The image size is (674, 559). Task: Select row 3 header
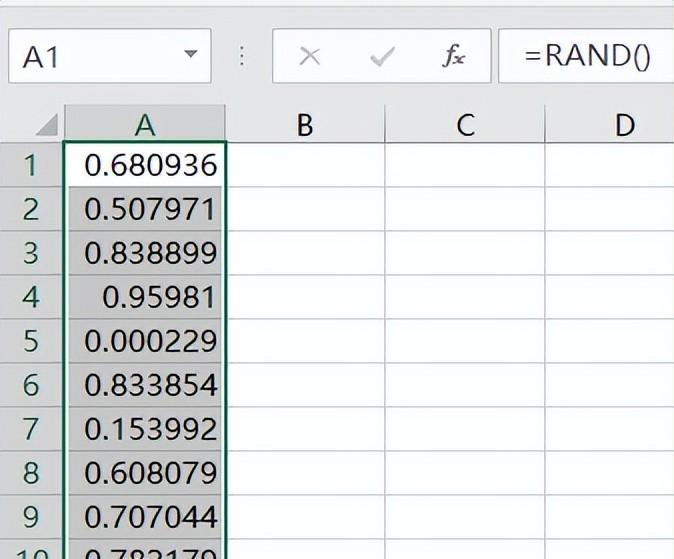coord(31,253)
